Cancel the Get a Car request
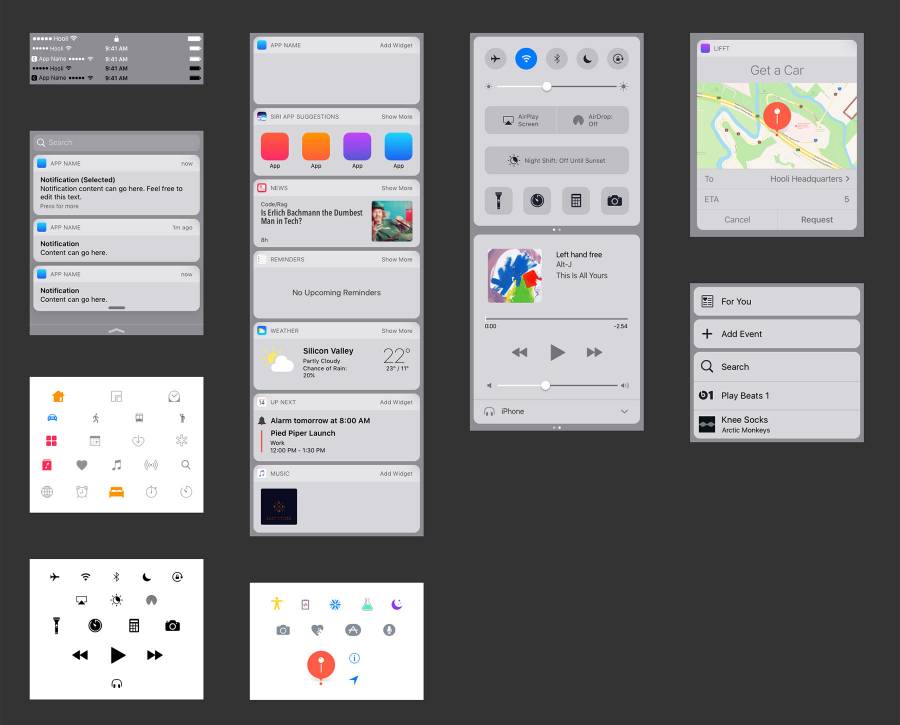 (737, 219)
